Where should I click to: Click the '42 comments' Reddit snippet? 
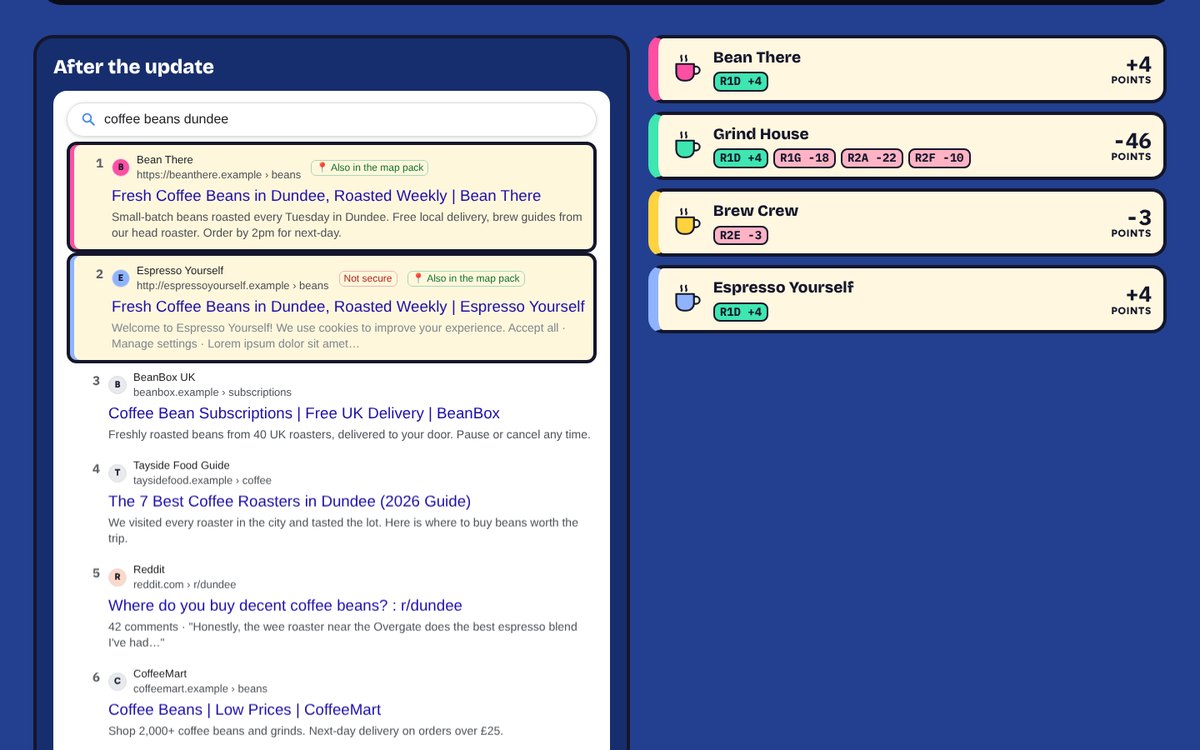click(x=343, y=635)
